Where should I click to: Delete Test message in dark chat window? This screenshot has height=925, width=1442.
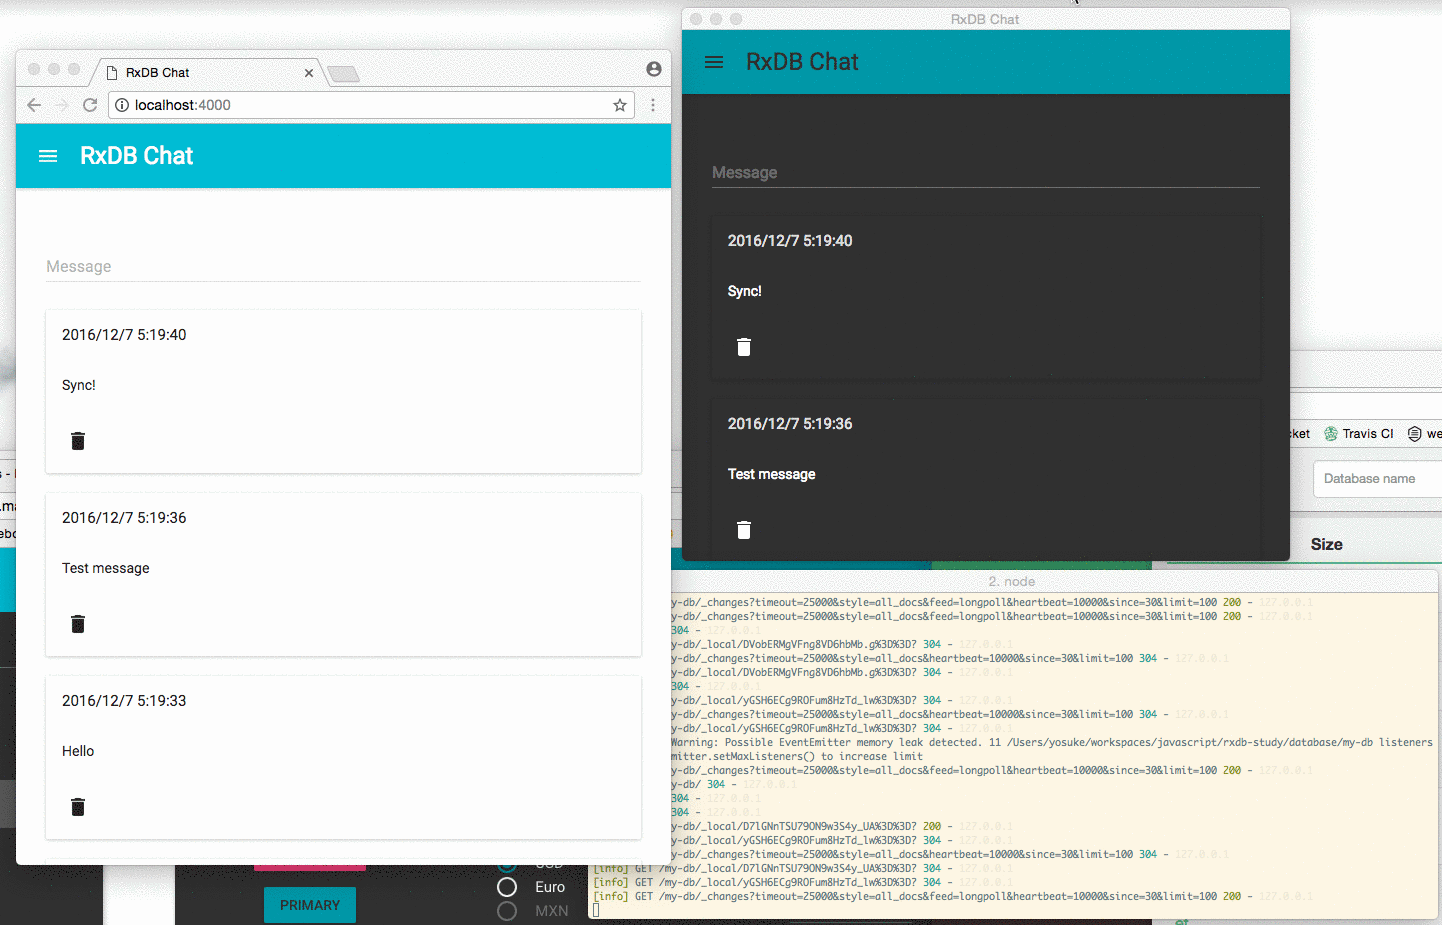tap(744, 530)
